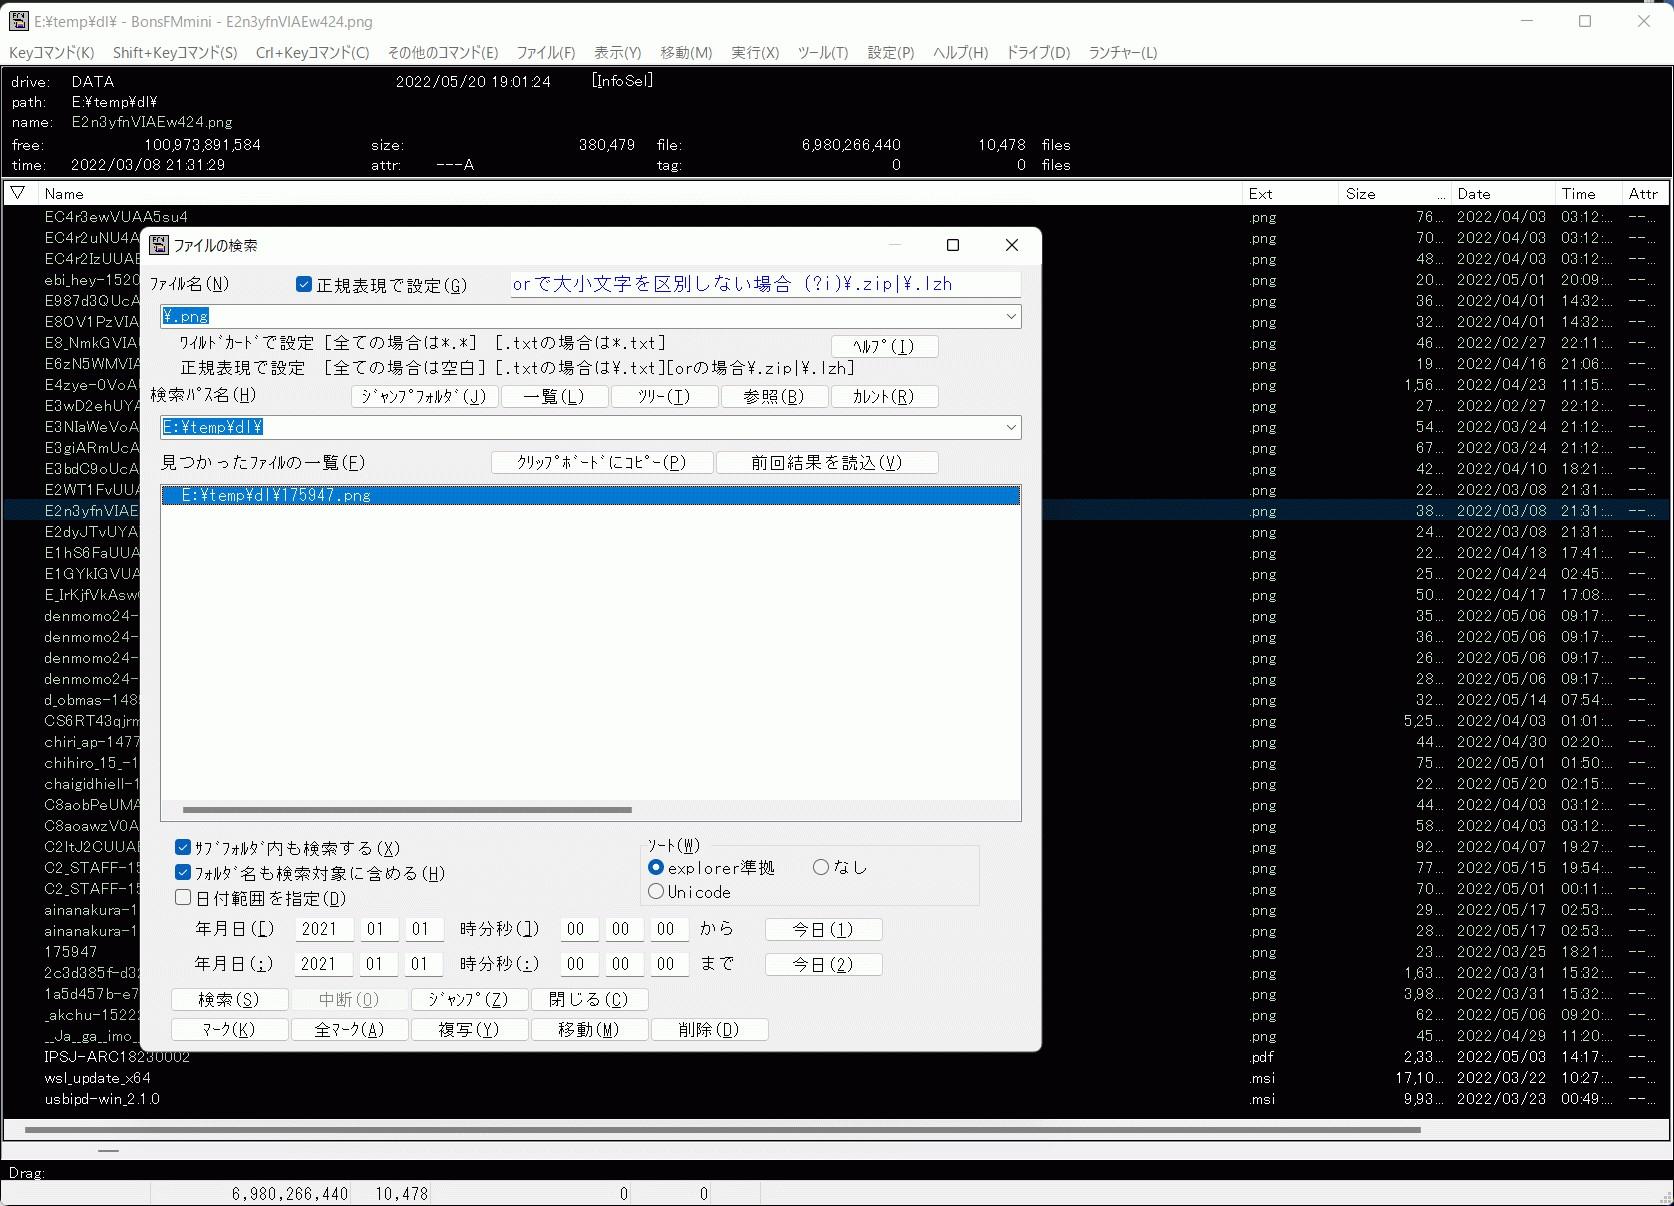The height and width of the screenshot is (1206, 1674).
Task: Select the Unicode sort radio button
Action: click(x=656, y=892)
